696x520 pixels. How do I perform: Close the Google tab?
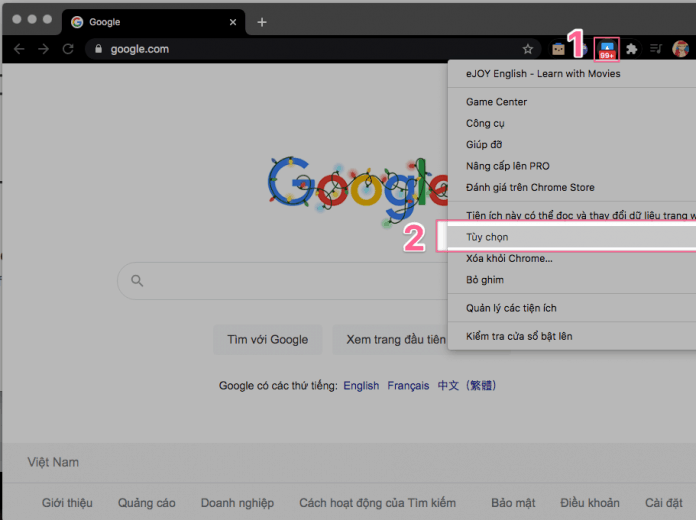coord(233,22)
